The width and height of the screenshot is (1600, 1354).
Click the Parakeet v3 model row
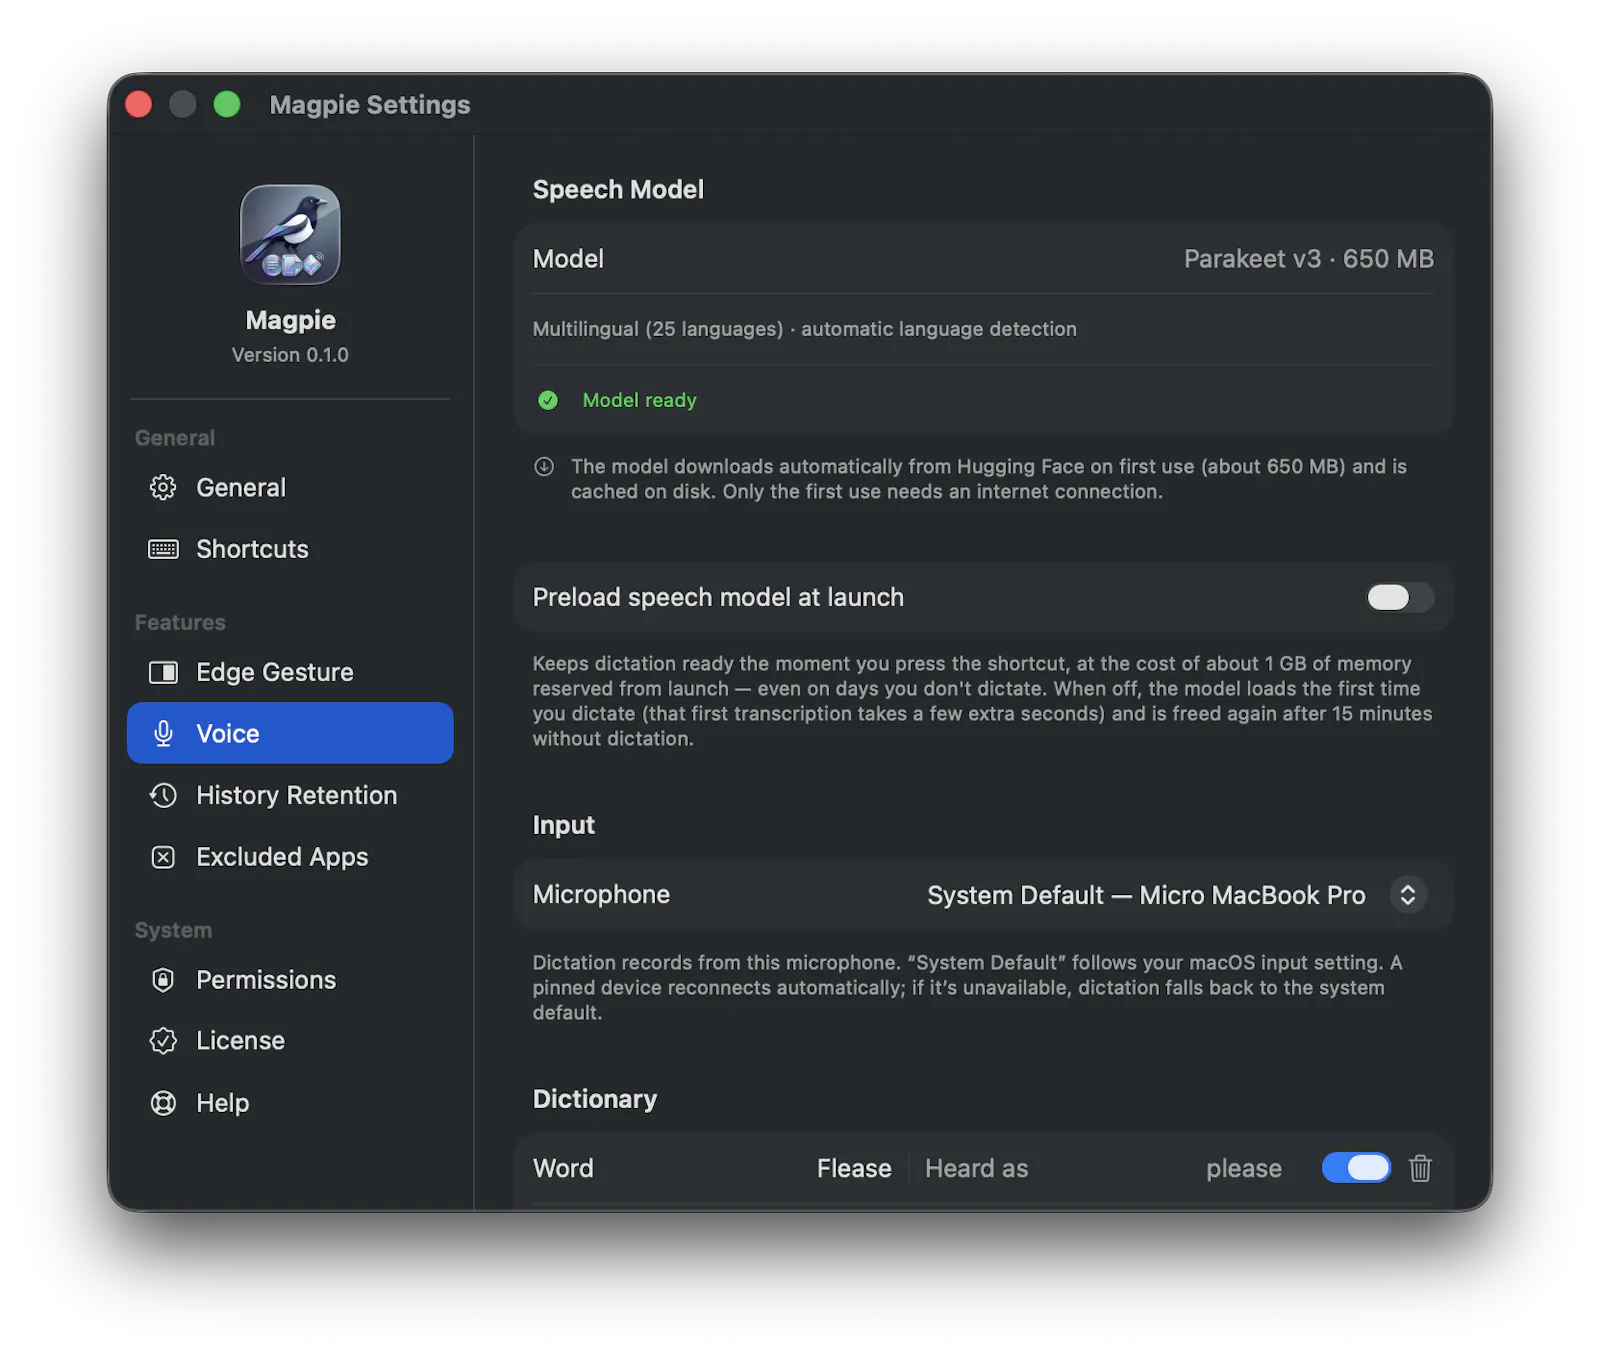(983, 259)
